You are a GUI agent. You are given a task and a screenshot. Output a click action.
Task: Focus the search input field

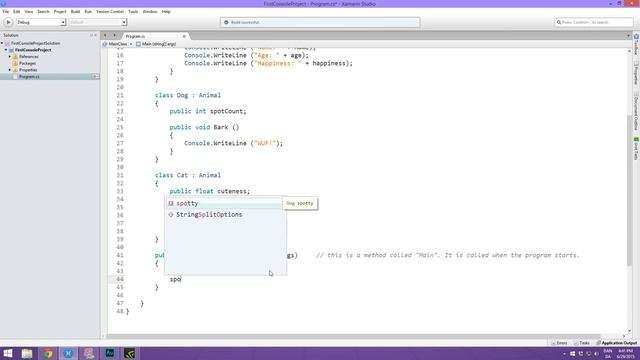593,22
